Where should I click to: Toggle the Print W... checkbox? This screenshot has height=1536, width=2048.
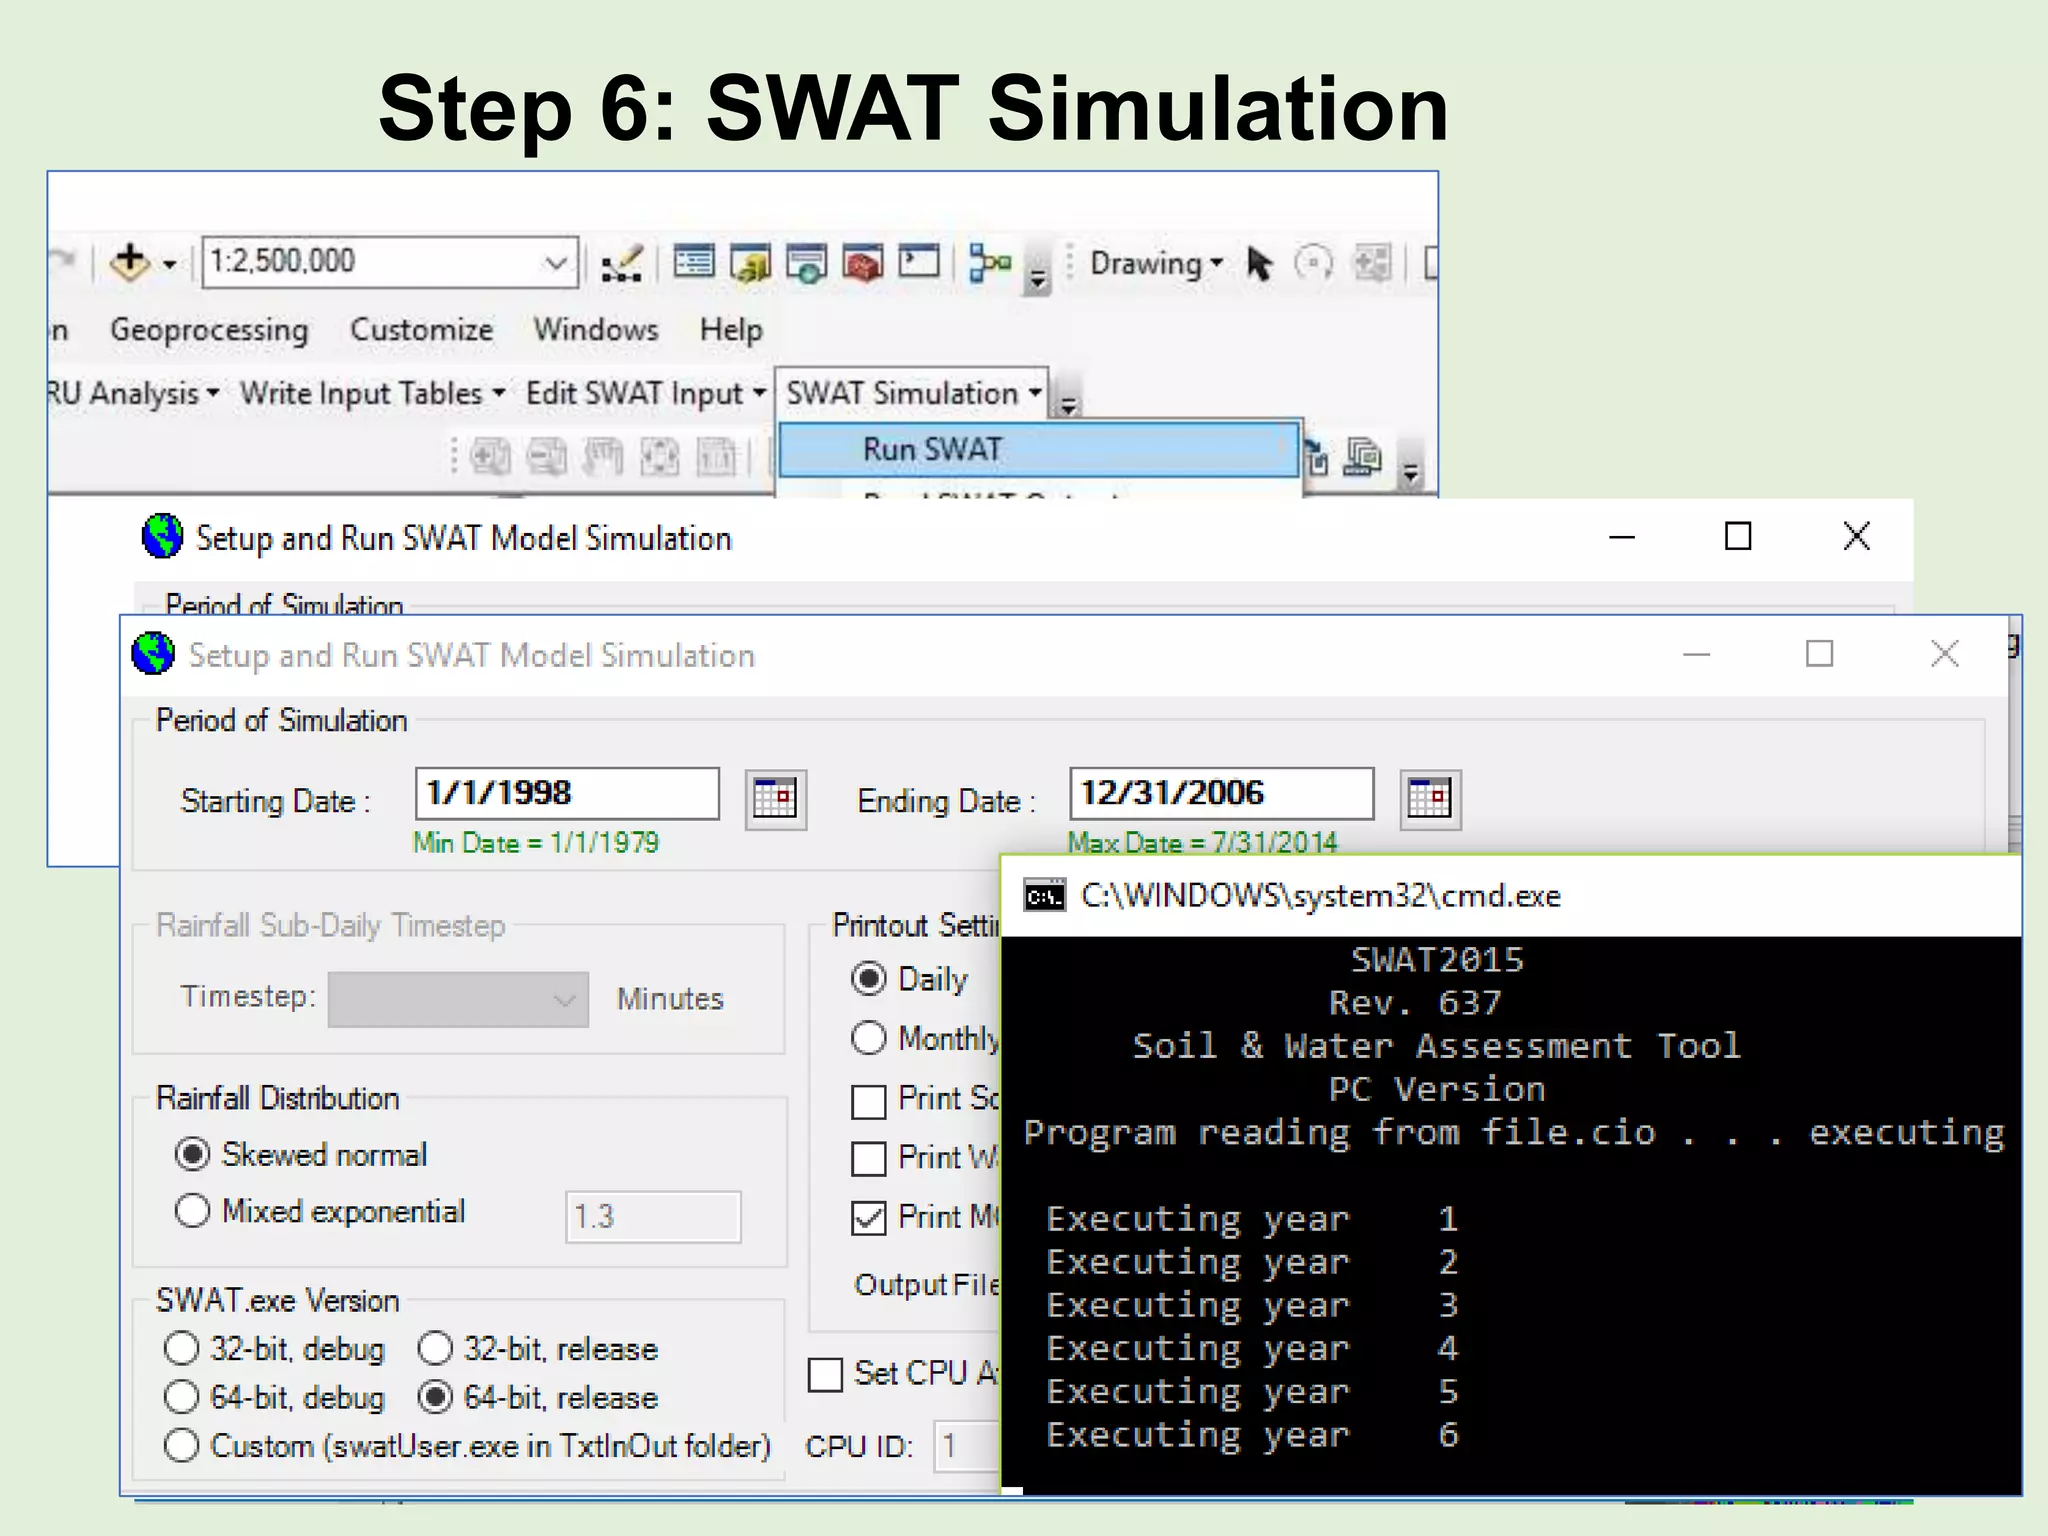click(x=868, y=1160)
